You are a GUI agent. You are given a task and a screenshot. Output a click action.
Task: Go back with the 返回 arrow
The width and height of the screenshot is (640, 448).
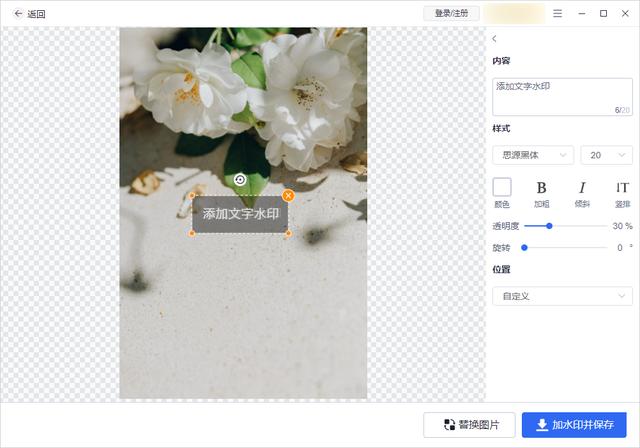(29, 14)
